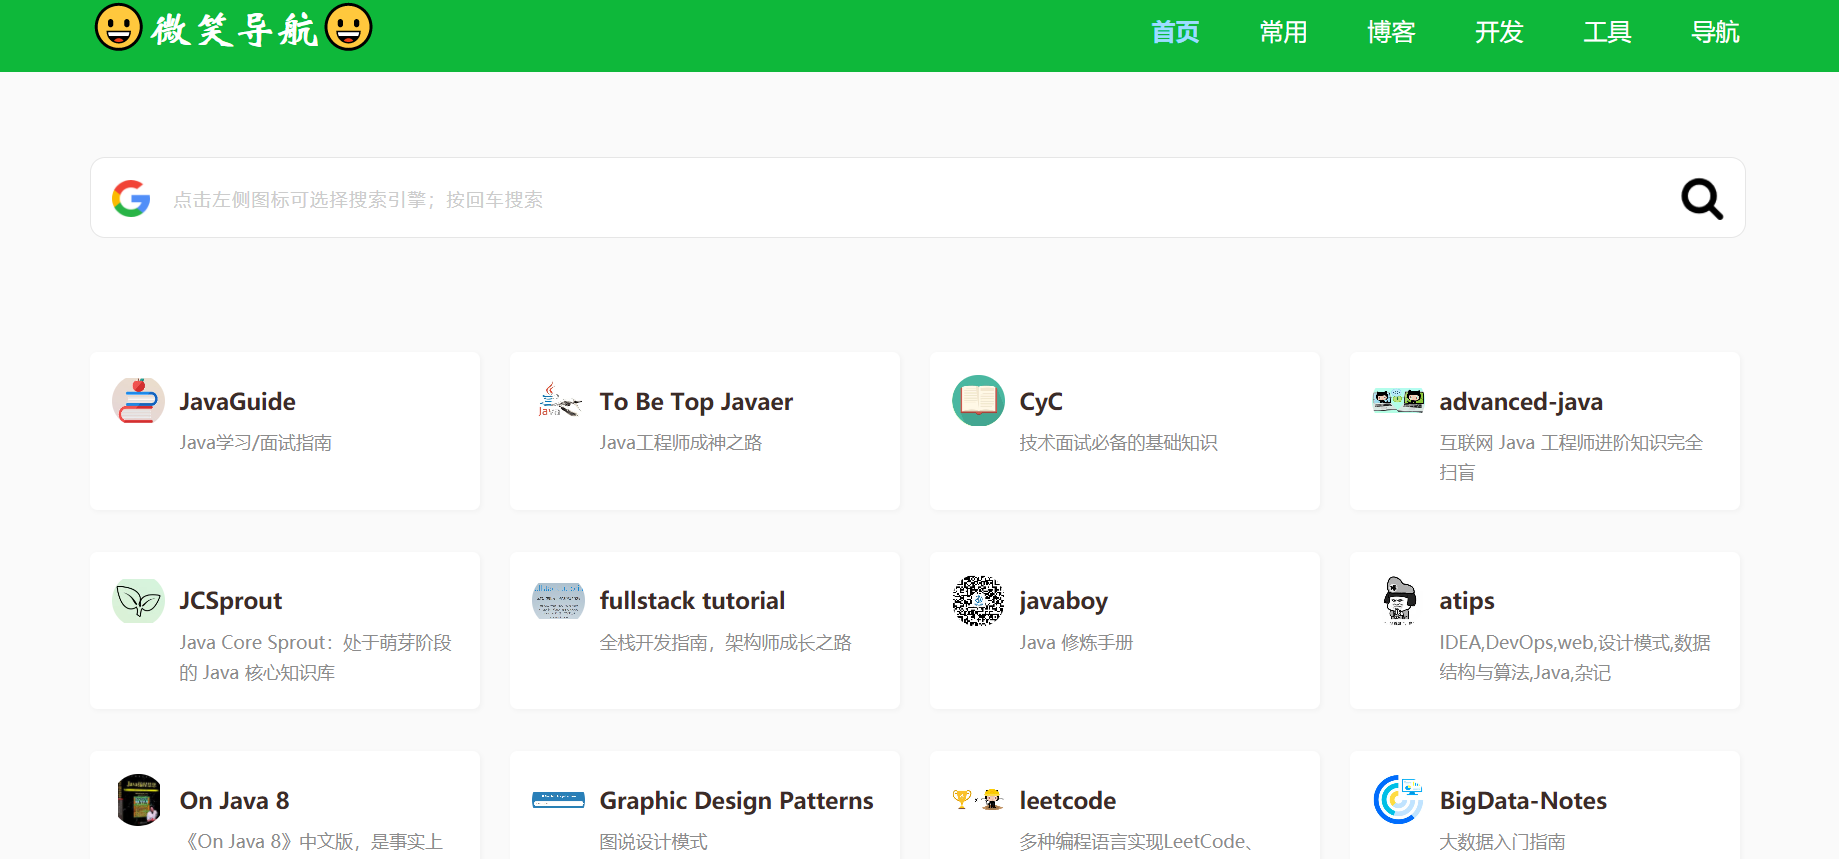The height and width of the screenshot is (859, 1839).
Task: Open the javaboy title link
Action: [1064, 600]
